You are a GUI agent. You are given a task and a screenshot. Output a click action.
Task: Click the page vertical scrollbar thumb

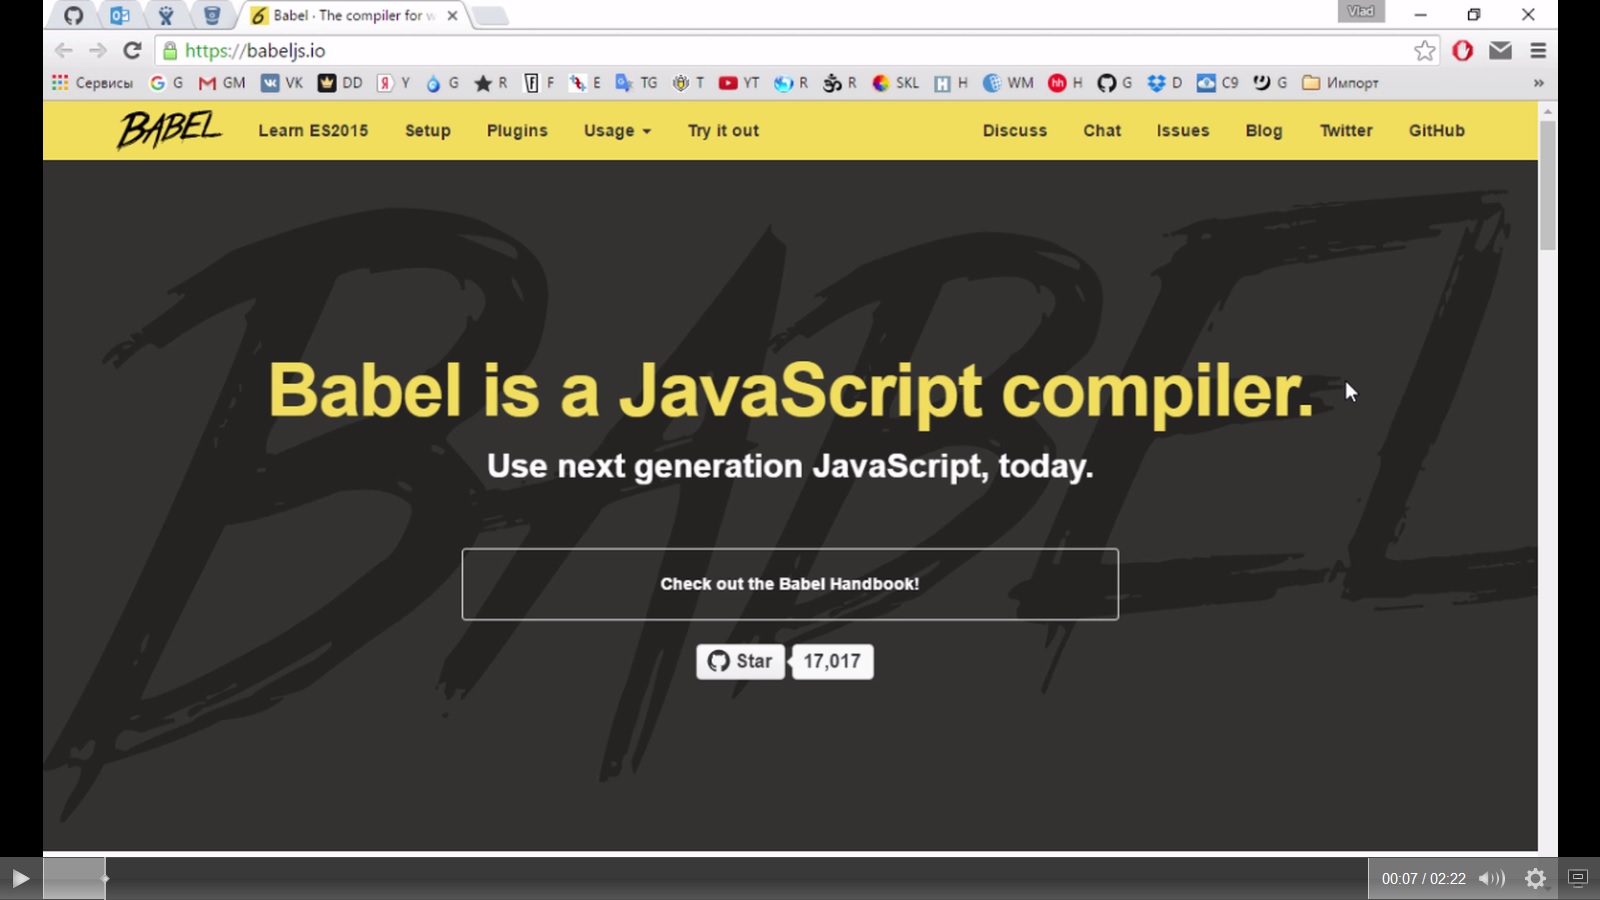(1548, 185)
